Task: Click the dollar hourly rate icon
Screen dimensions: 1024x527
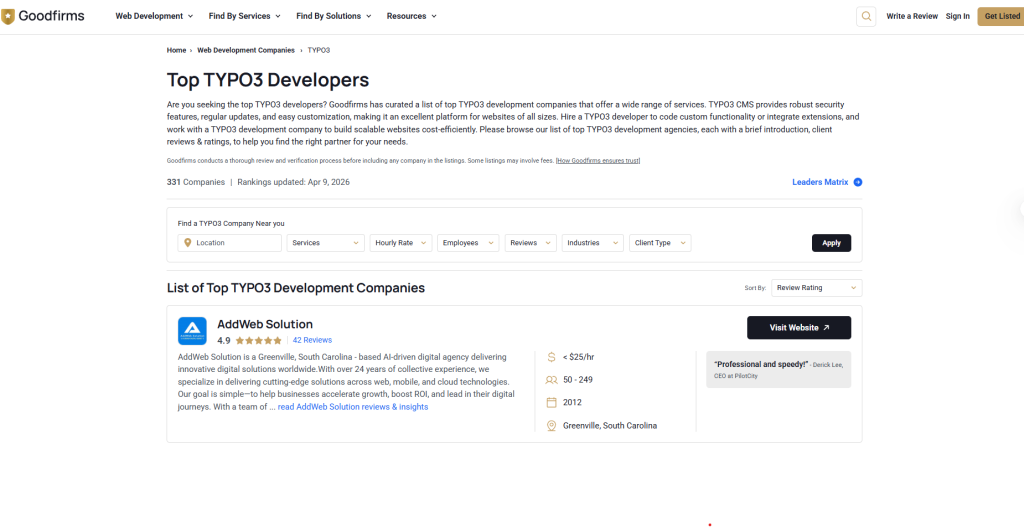Action: (551, 357)
